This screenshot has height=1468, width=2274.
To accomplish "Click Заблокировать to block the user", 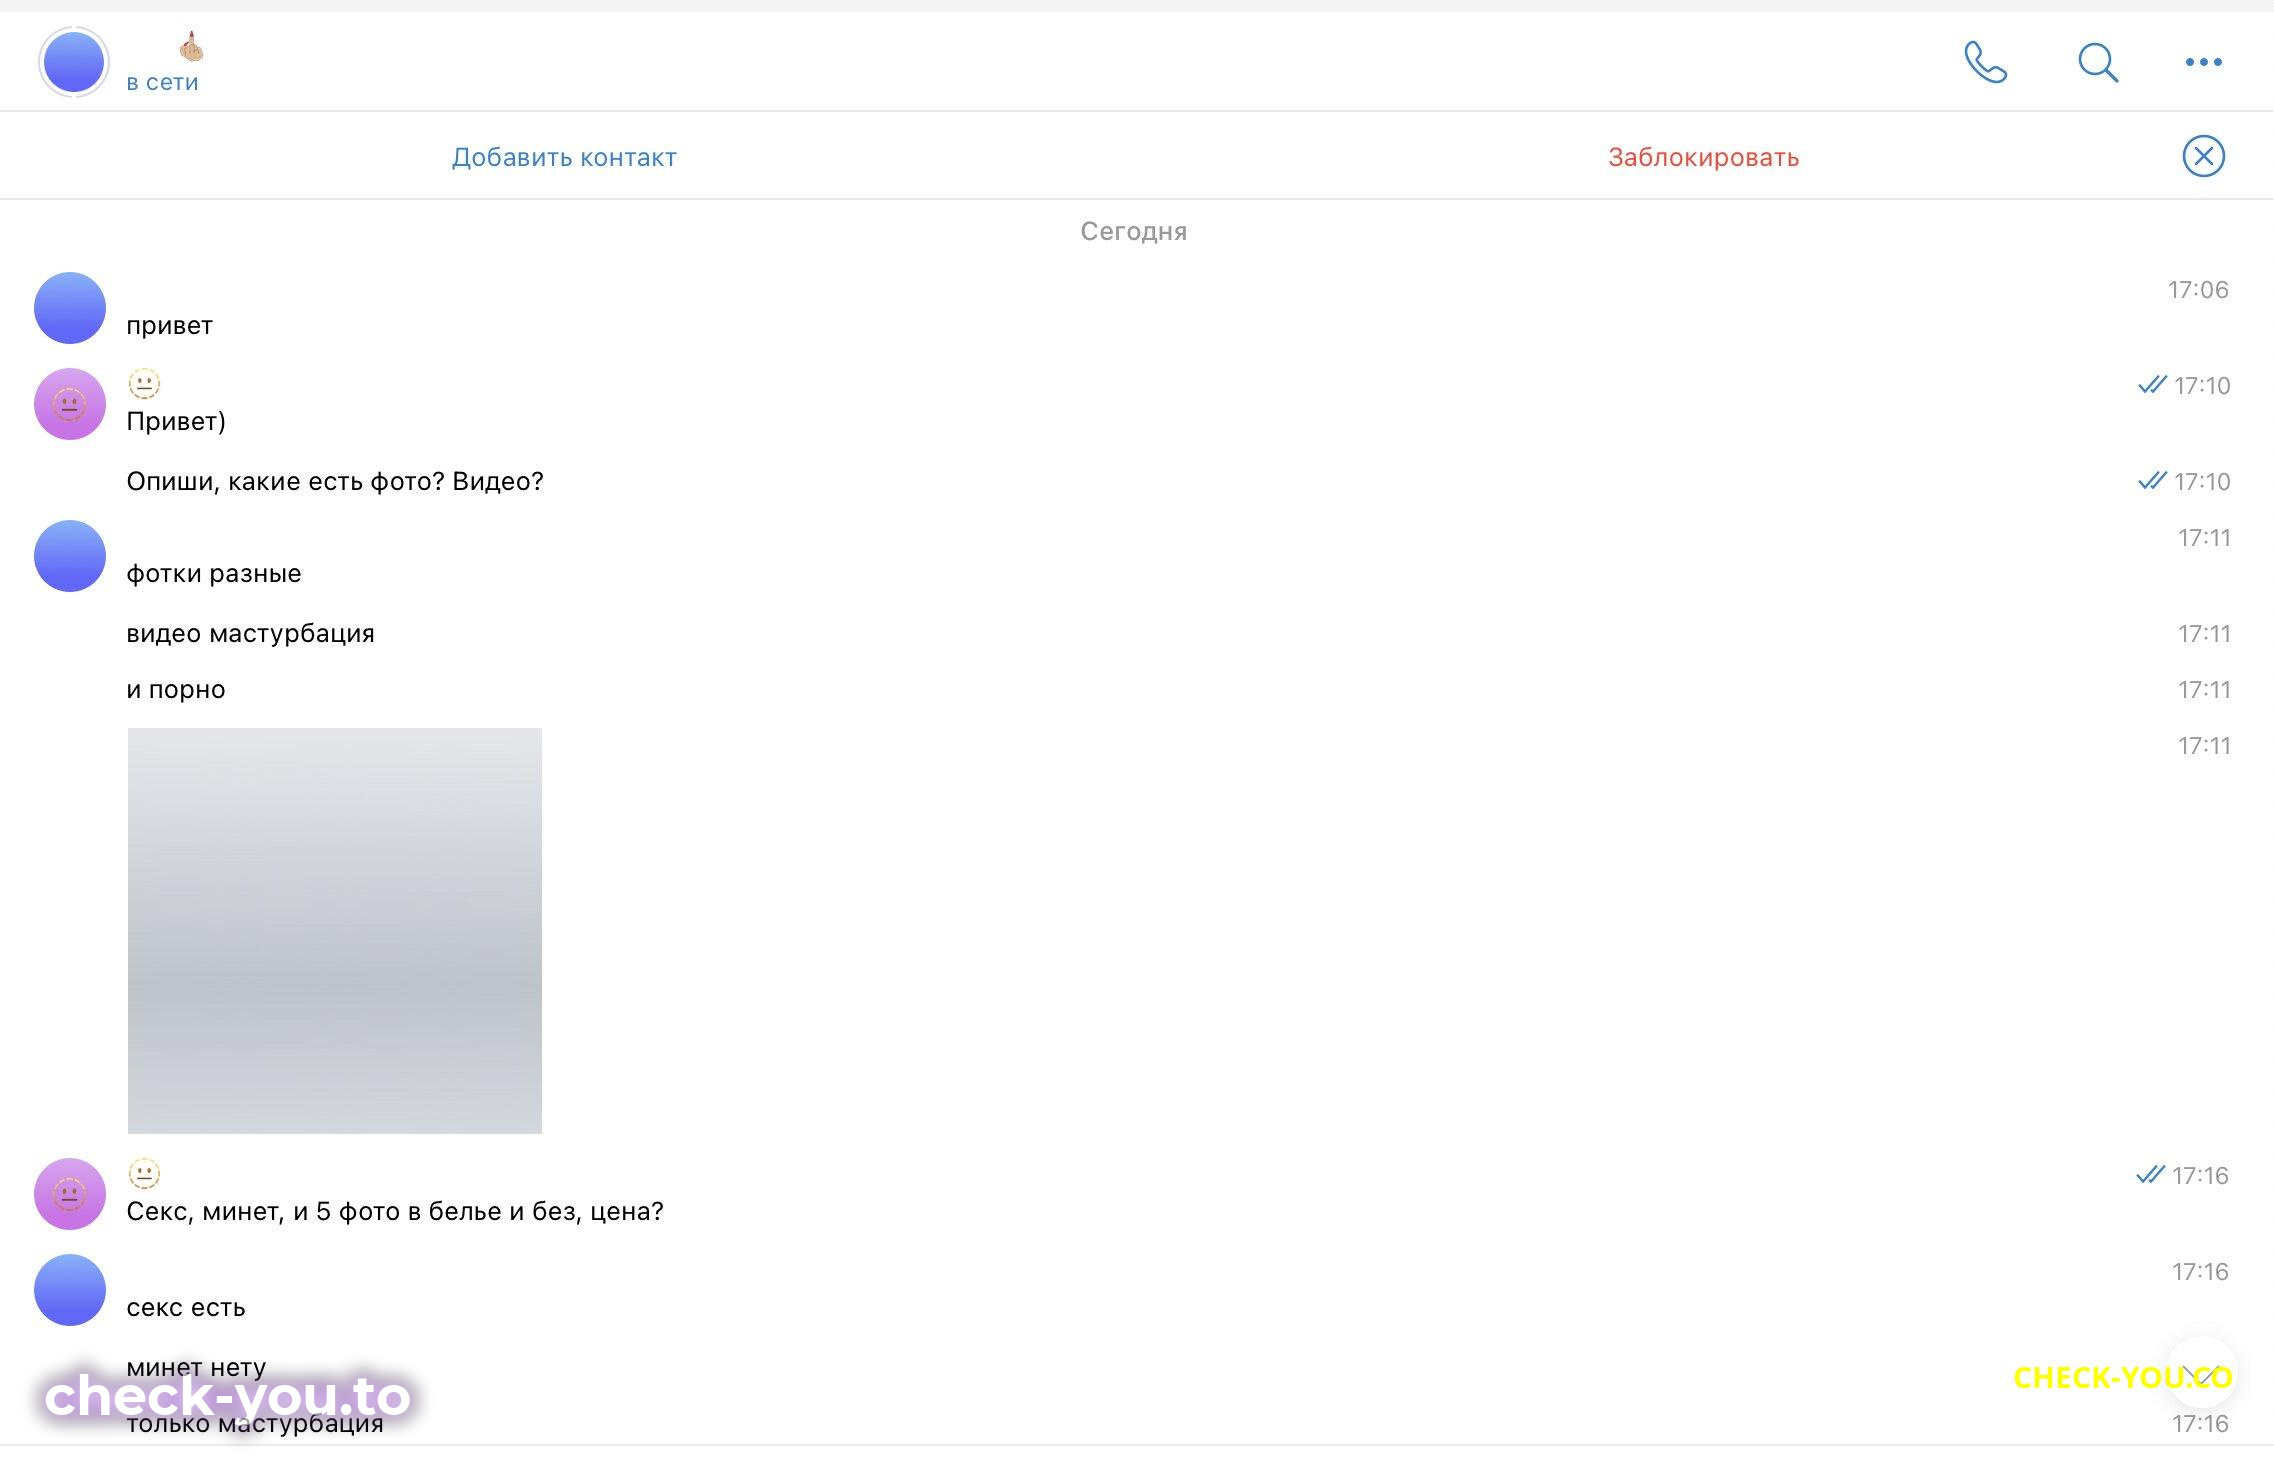I will [1703, 157].
